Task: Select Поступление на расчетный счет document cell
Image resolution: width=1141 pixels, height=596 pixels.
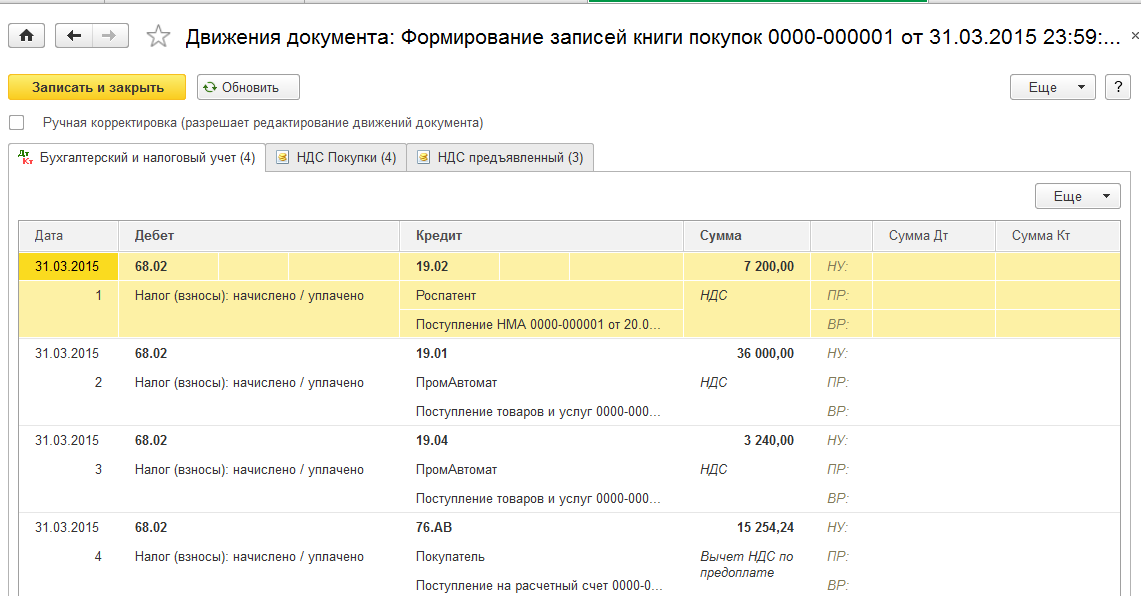Action: point(541,586)
